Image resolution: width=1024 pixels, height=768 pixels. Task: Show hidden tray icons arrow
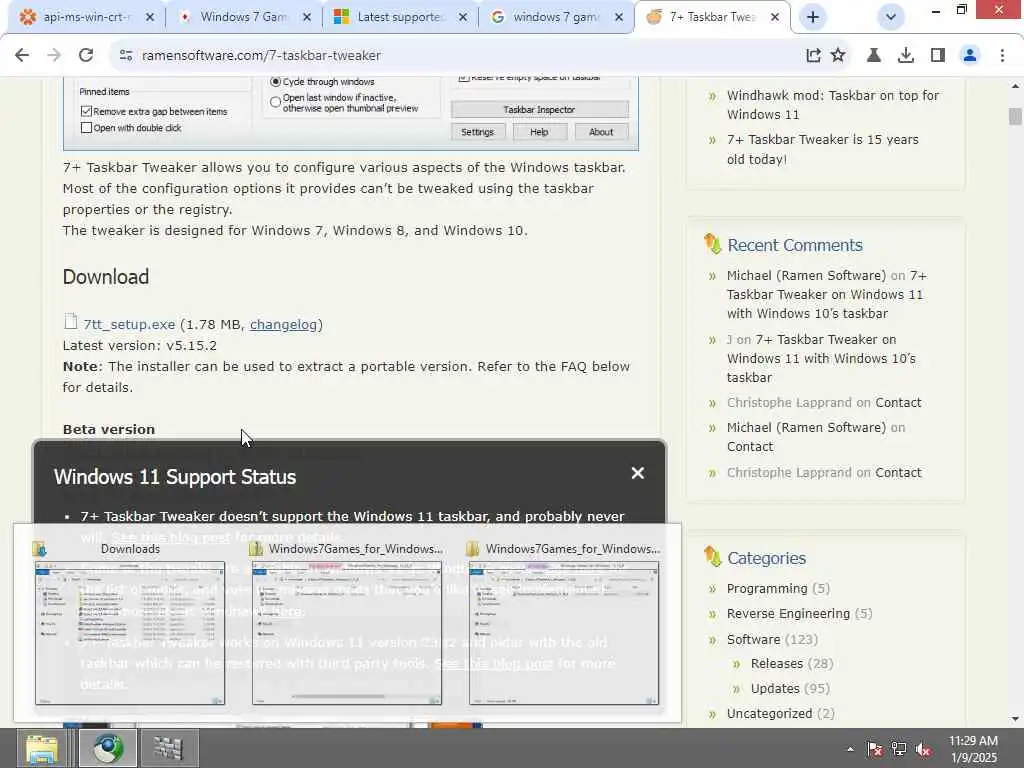(x=850, y=749)
